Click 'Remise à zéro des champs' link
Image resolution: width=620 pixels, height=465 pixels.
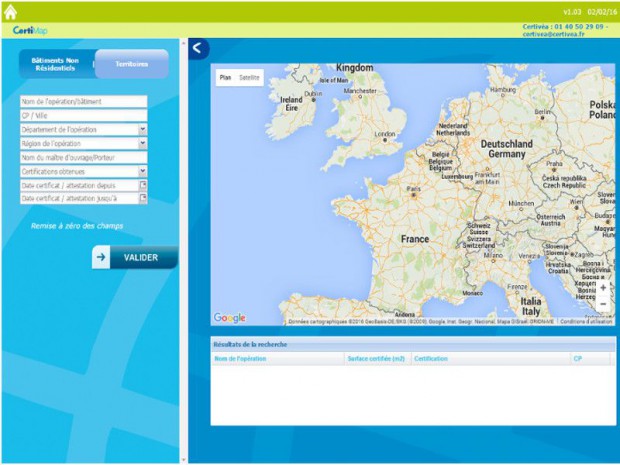tap(77, 226)
